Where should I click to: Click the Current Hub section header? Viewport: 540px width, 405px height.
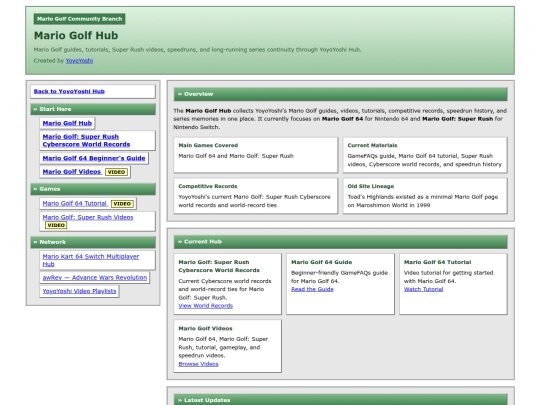pos(341,242)
